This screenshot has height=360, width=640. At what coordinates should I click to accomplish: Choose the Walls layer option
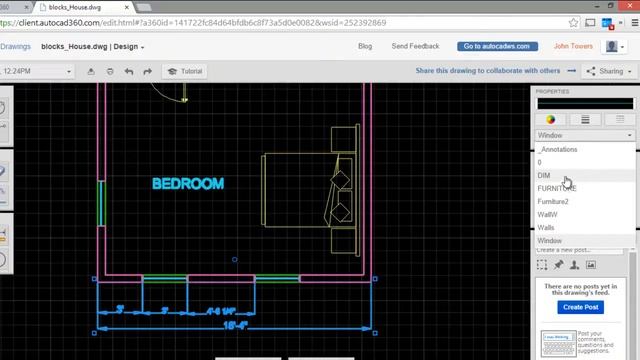point(585,228)
